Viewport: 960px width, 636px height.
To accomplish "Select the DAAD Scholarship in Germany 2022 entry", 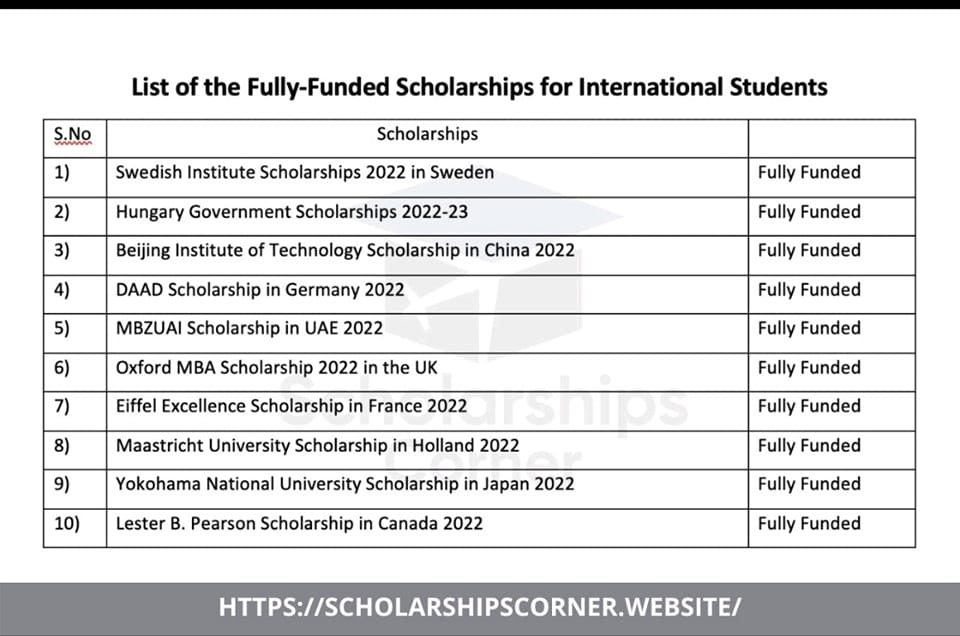I will coord(260,290).
